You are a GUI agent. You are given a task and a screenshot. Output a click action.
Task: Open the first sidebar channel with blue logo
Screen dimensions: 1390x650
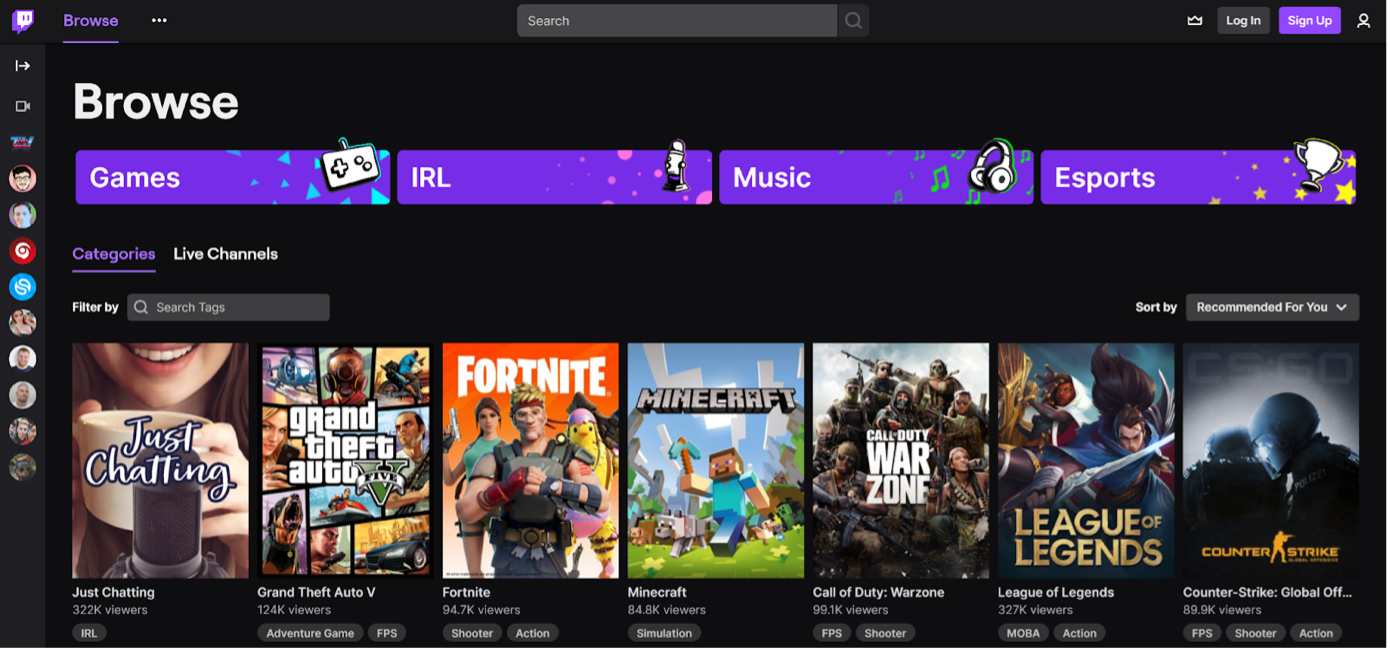coord(22,143)
